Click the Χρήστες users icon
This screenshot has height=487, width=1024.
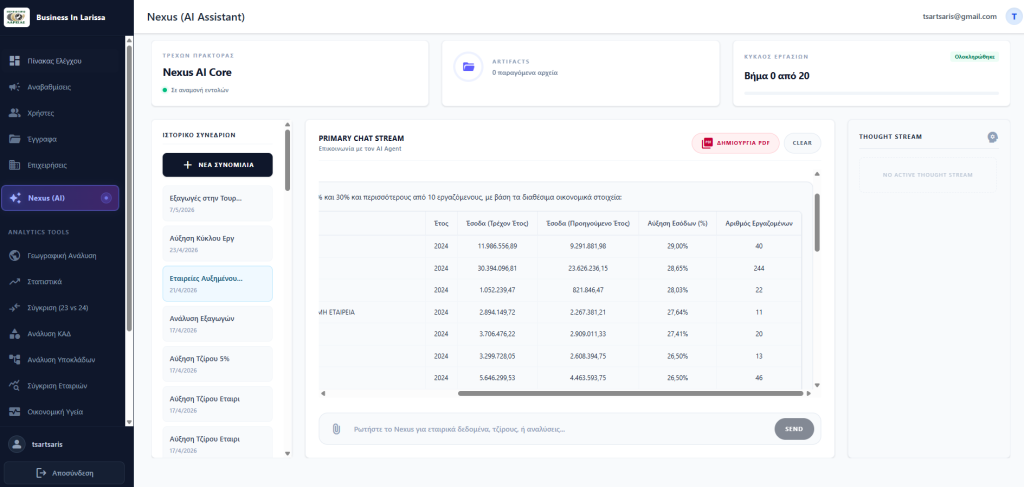tap(14, 113)
